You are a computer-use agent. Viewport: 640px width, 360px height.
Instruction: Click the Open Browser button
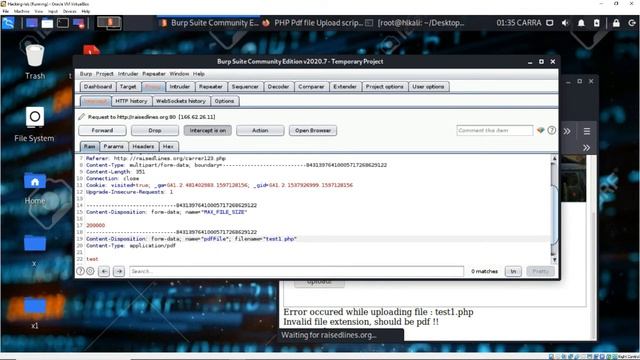[x=313, y=131]
